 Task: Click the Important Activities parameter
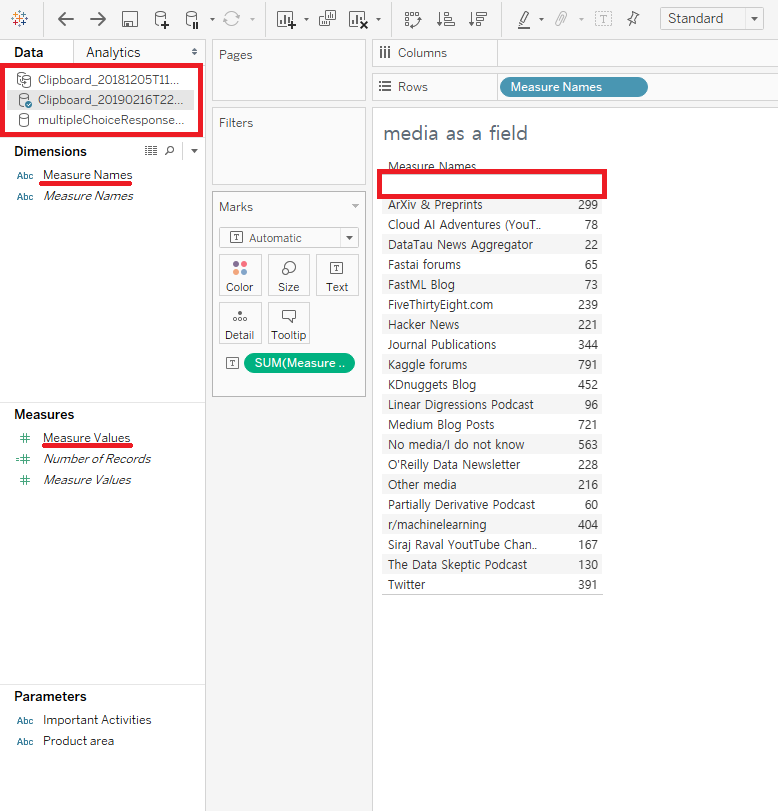click(x=97, y=720)
